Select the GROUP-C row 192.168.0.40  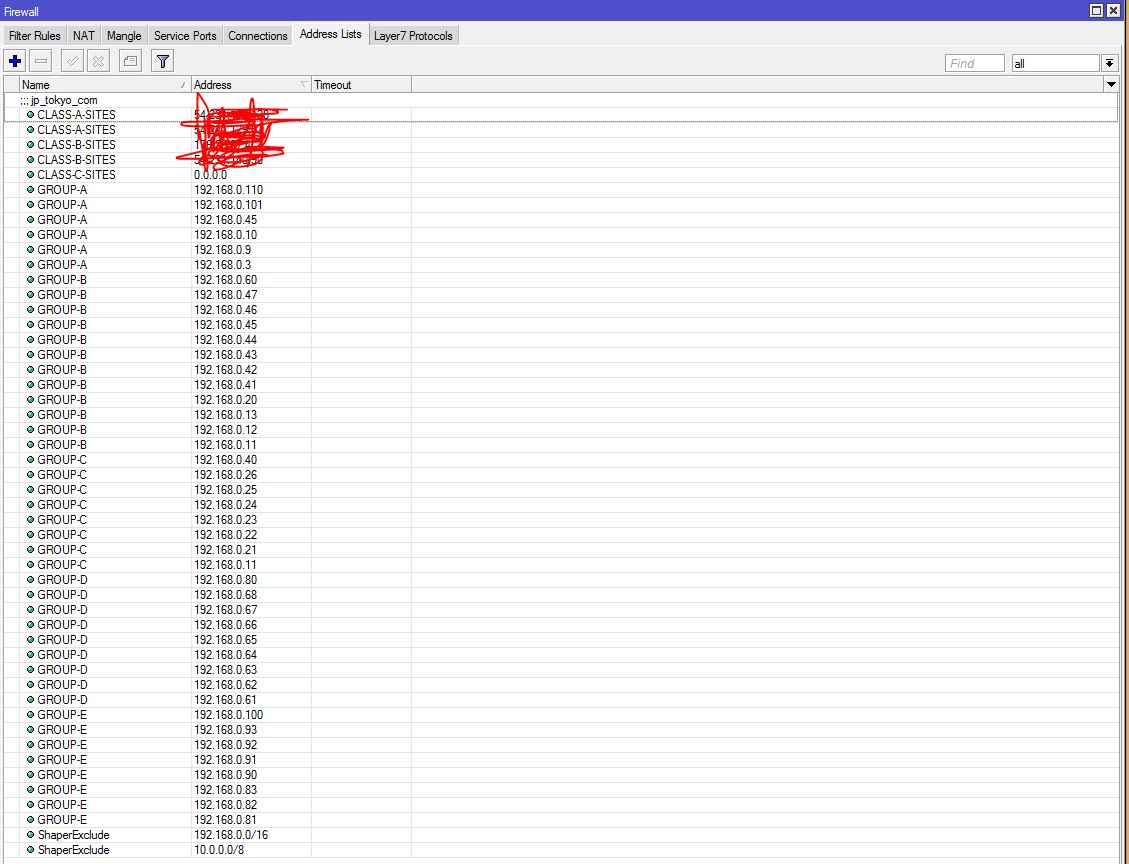pos(561,460)
